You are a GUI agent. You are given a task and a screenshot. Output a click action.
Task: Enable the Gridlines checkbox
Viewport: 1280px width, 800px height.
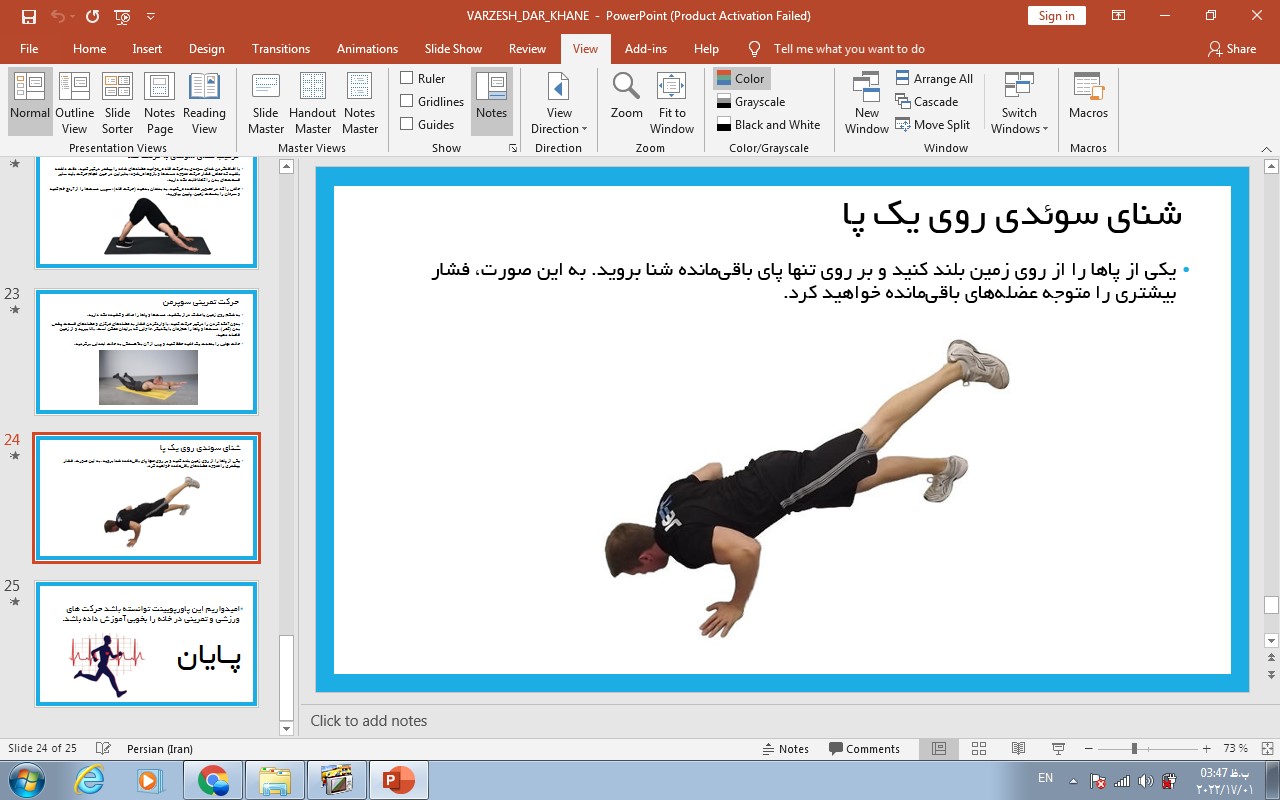[x=407, y=101]
